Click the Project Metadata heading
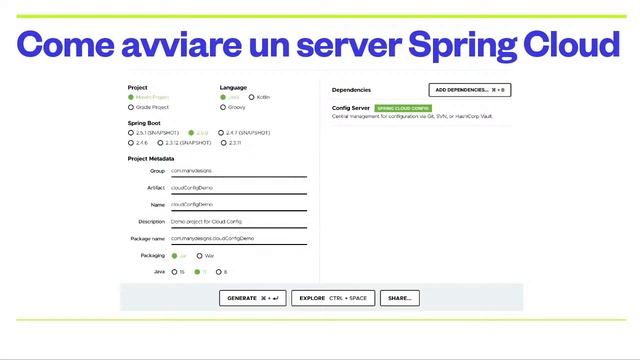 151,159
